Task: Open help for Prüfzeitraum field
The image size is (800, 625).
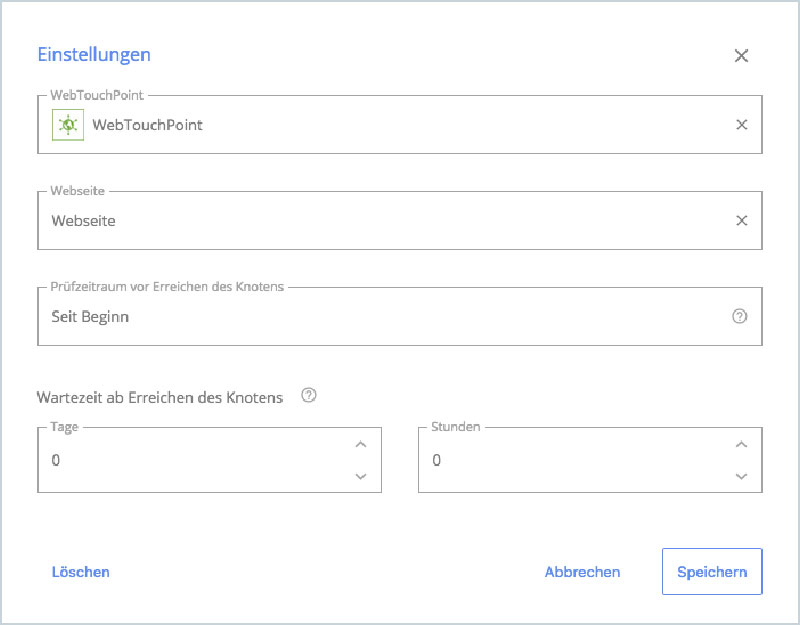Action: (x=739, y=316)
